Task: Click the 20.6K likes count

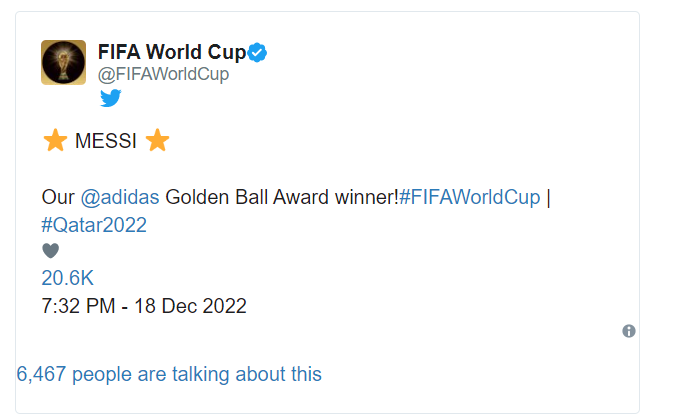Action: coord(67,278)
